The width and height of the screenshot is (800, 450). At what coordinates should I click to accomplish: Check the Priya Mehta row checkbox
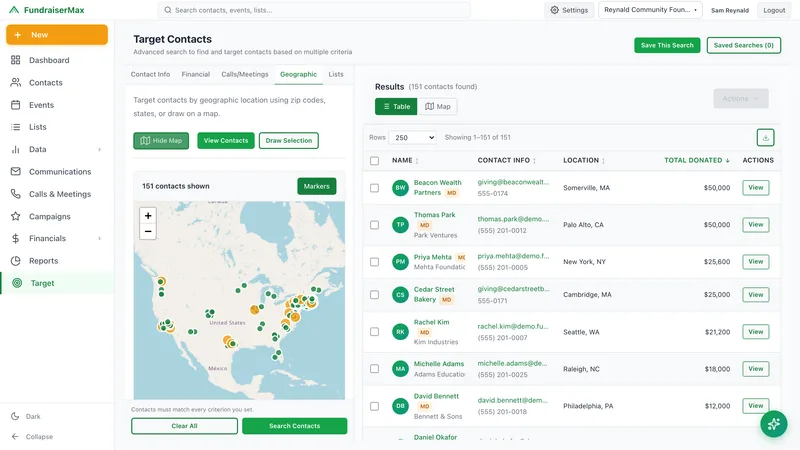(374, 262)
